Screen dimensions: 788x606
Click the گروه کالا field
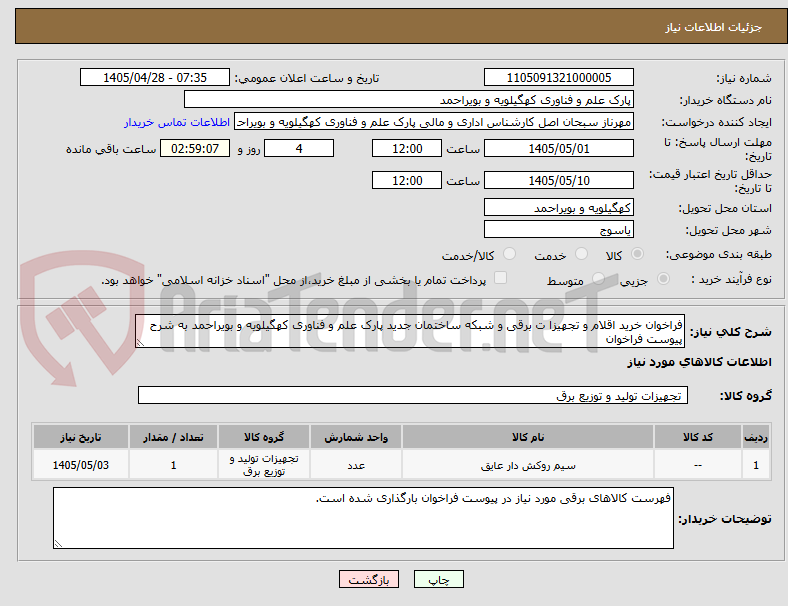coord(413,395)
